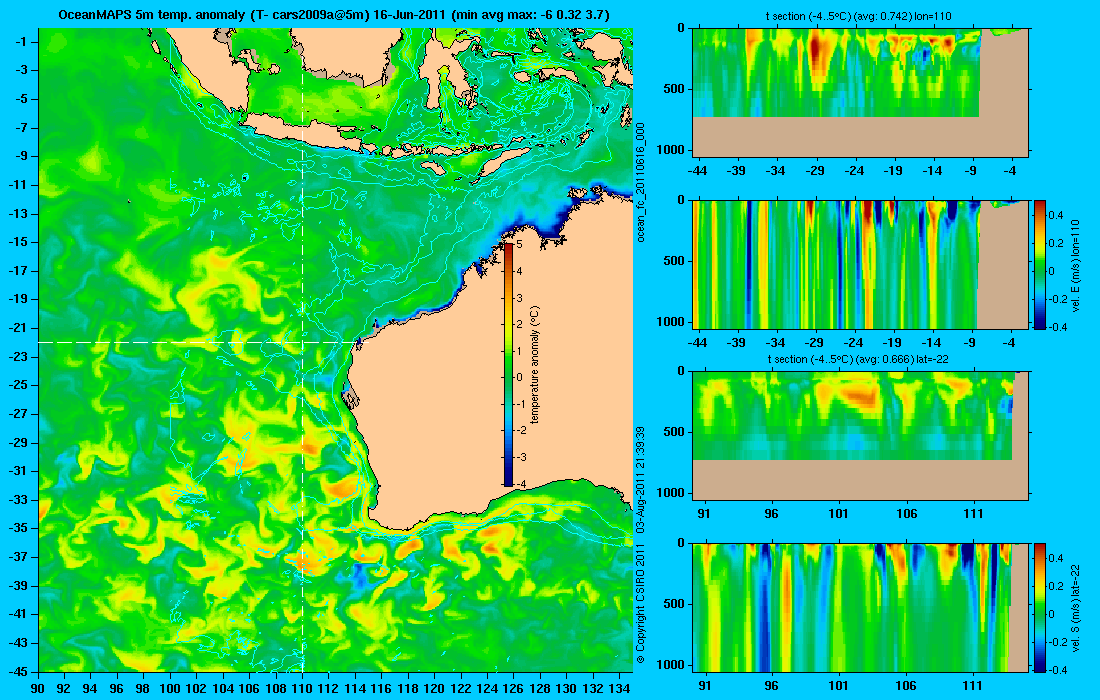Click the '-21' tick on the map's latitude axis
Screen dimensions: 1100x700
pos(19,328)
